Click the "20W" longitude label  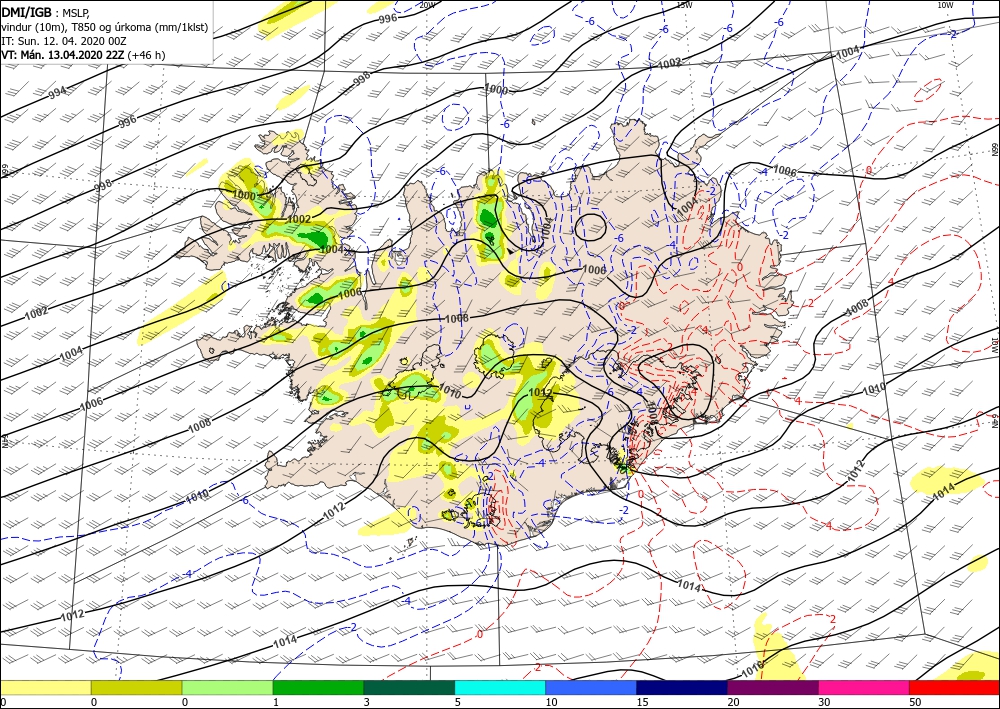click(427, 5)
